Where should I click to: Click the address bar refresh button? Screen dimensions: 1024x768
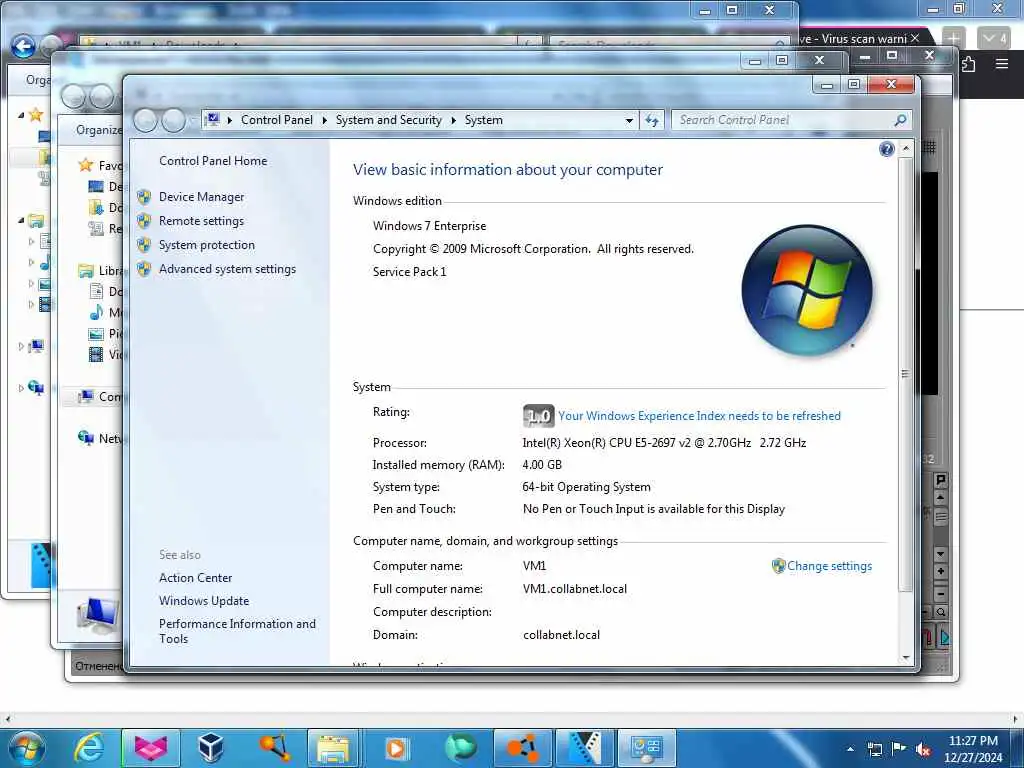652,120
